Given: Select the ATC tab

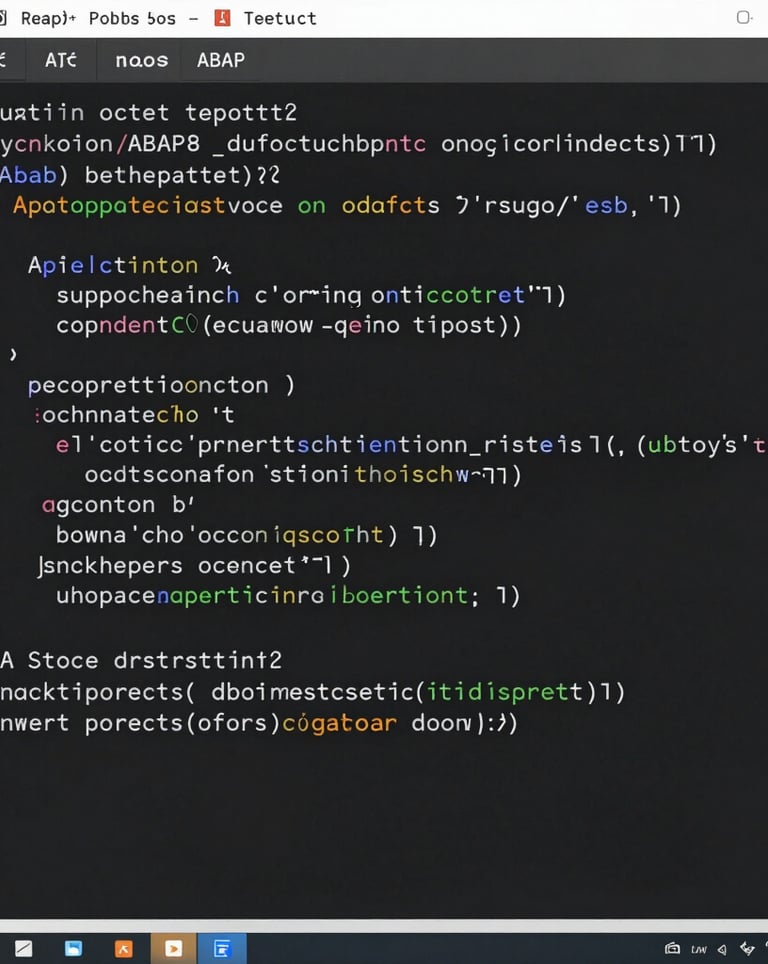Looking at the screenshot, I should coord(60,60).
